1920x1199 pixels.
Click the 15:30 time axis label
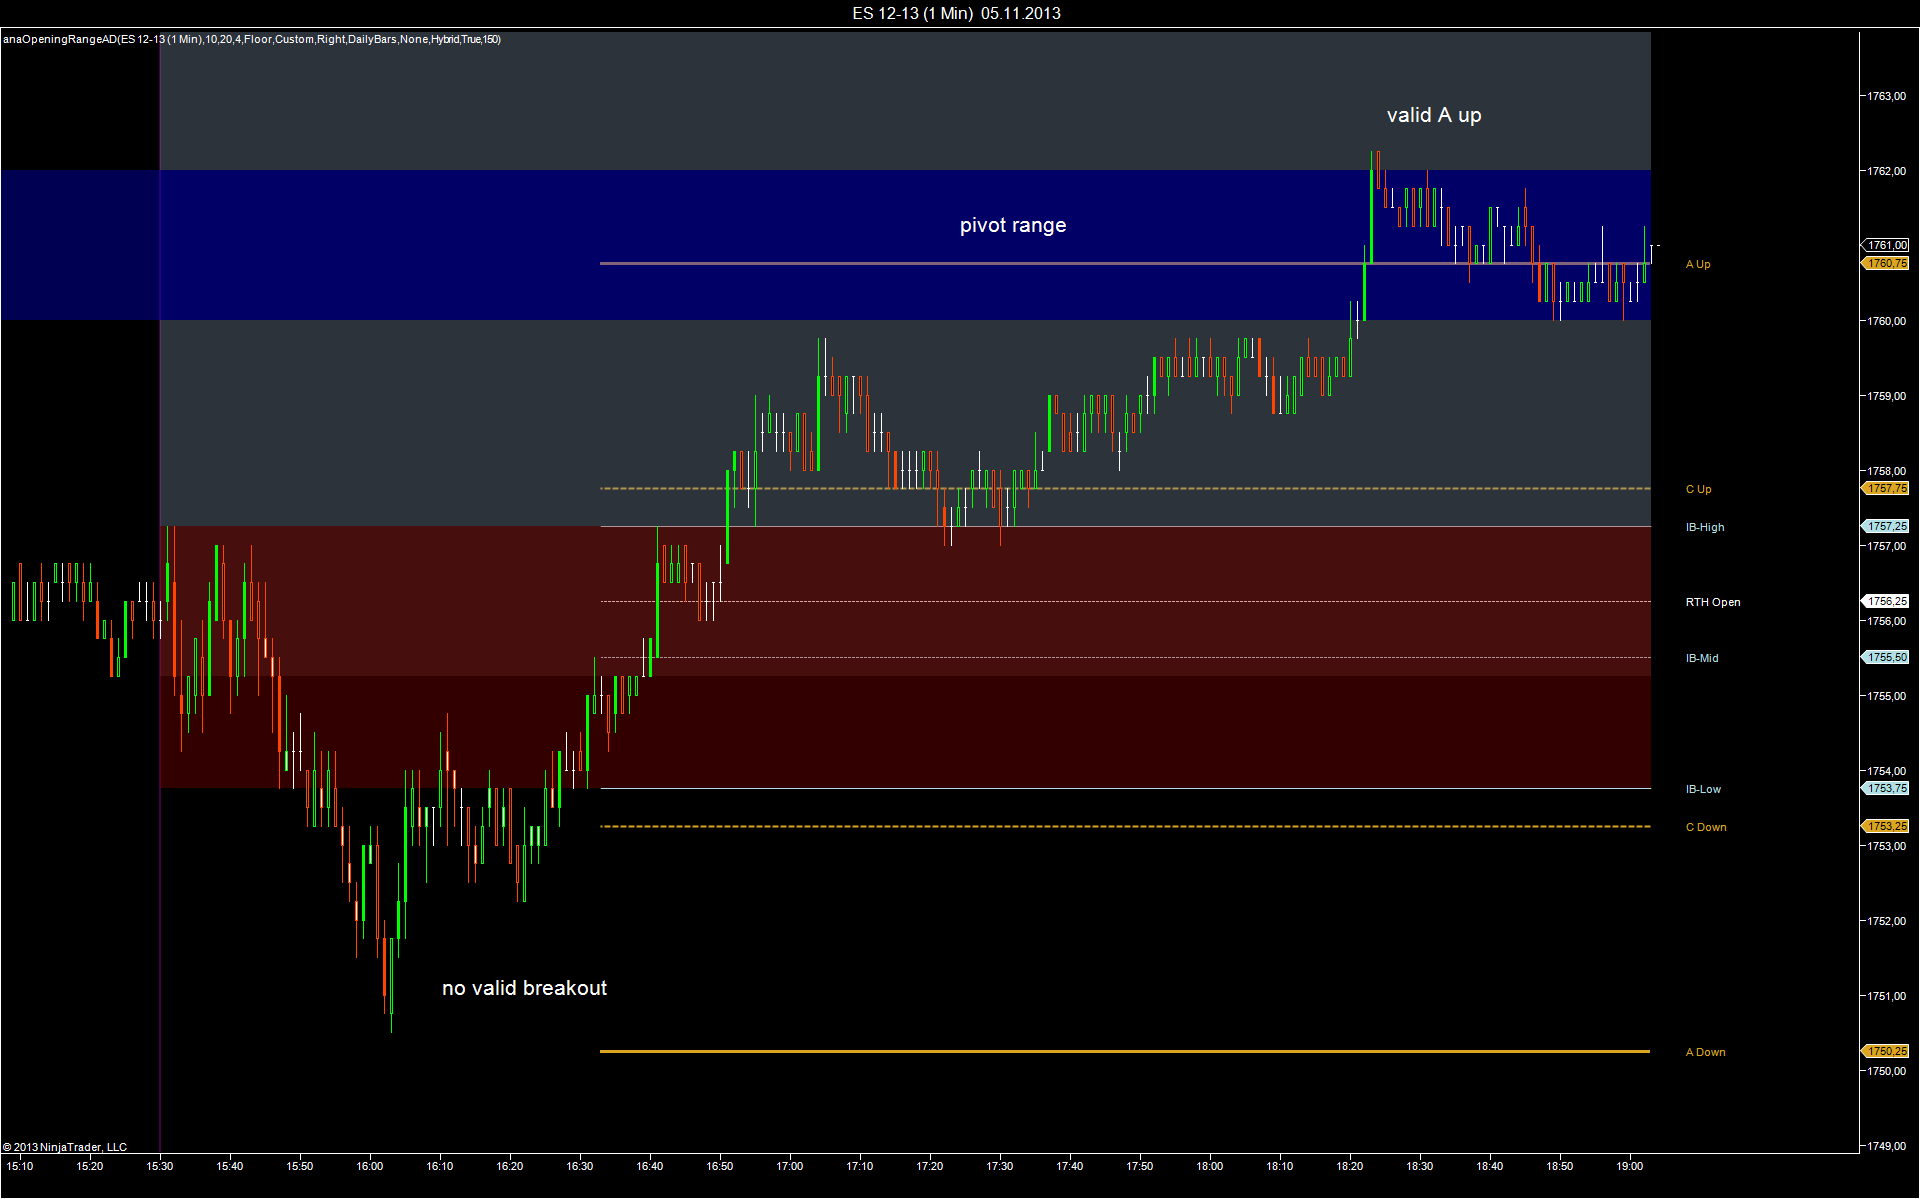pyautogui.click(x=160, y=1166)
